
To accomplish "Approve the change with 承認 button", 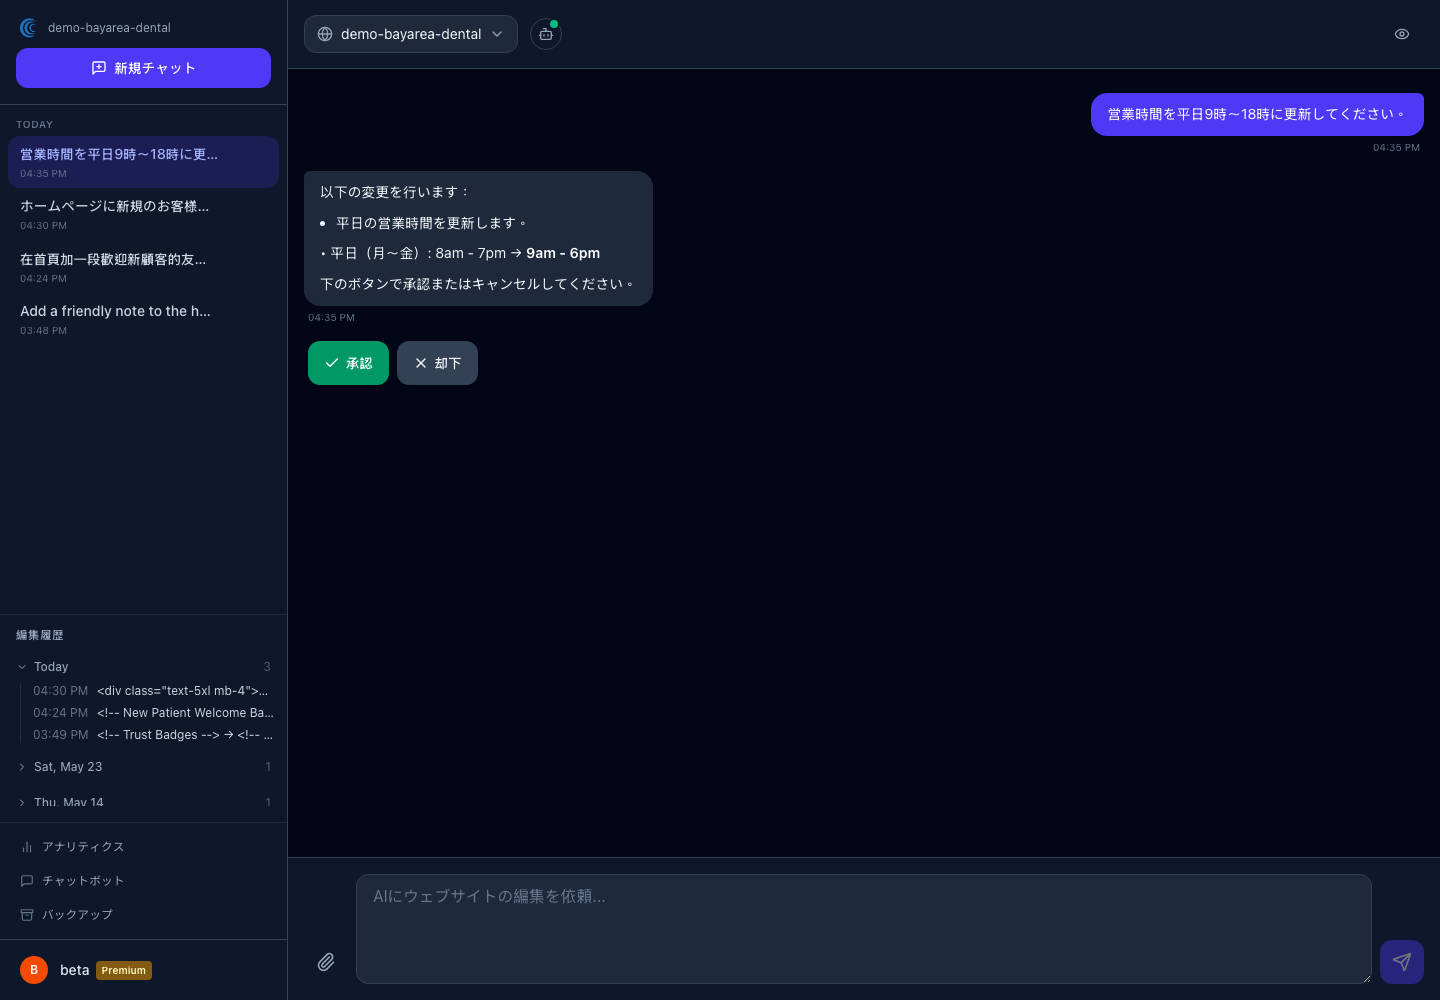I will click(348, 363).
